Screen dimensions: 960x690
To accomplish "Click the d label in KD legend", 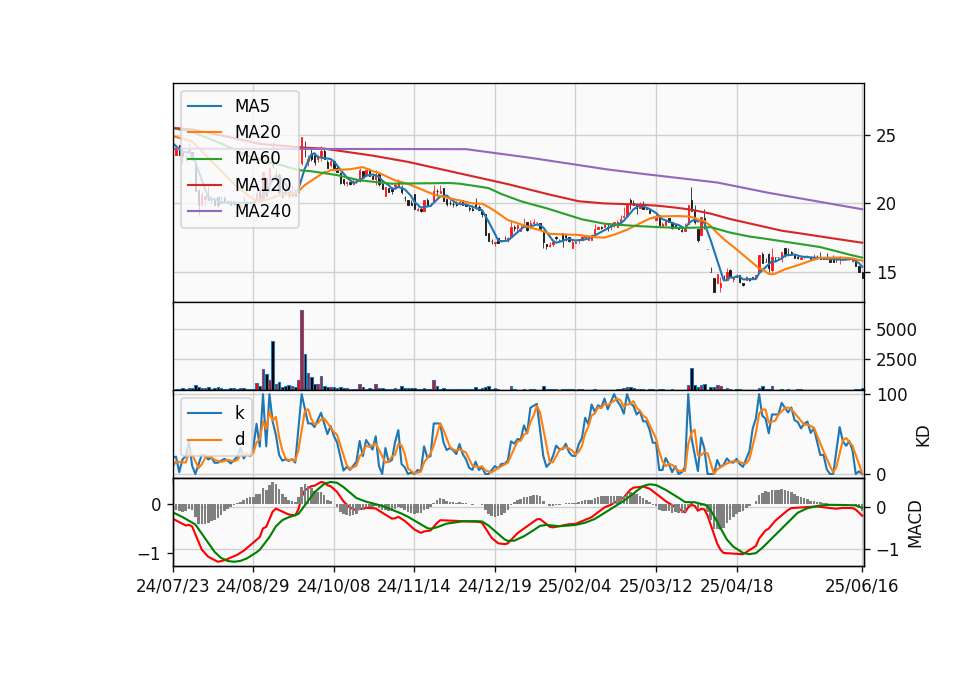I will coord(240,439).
